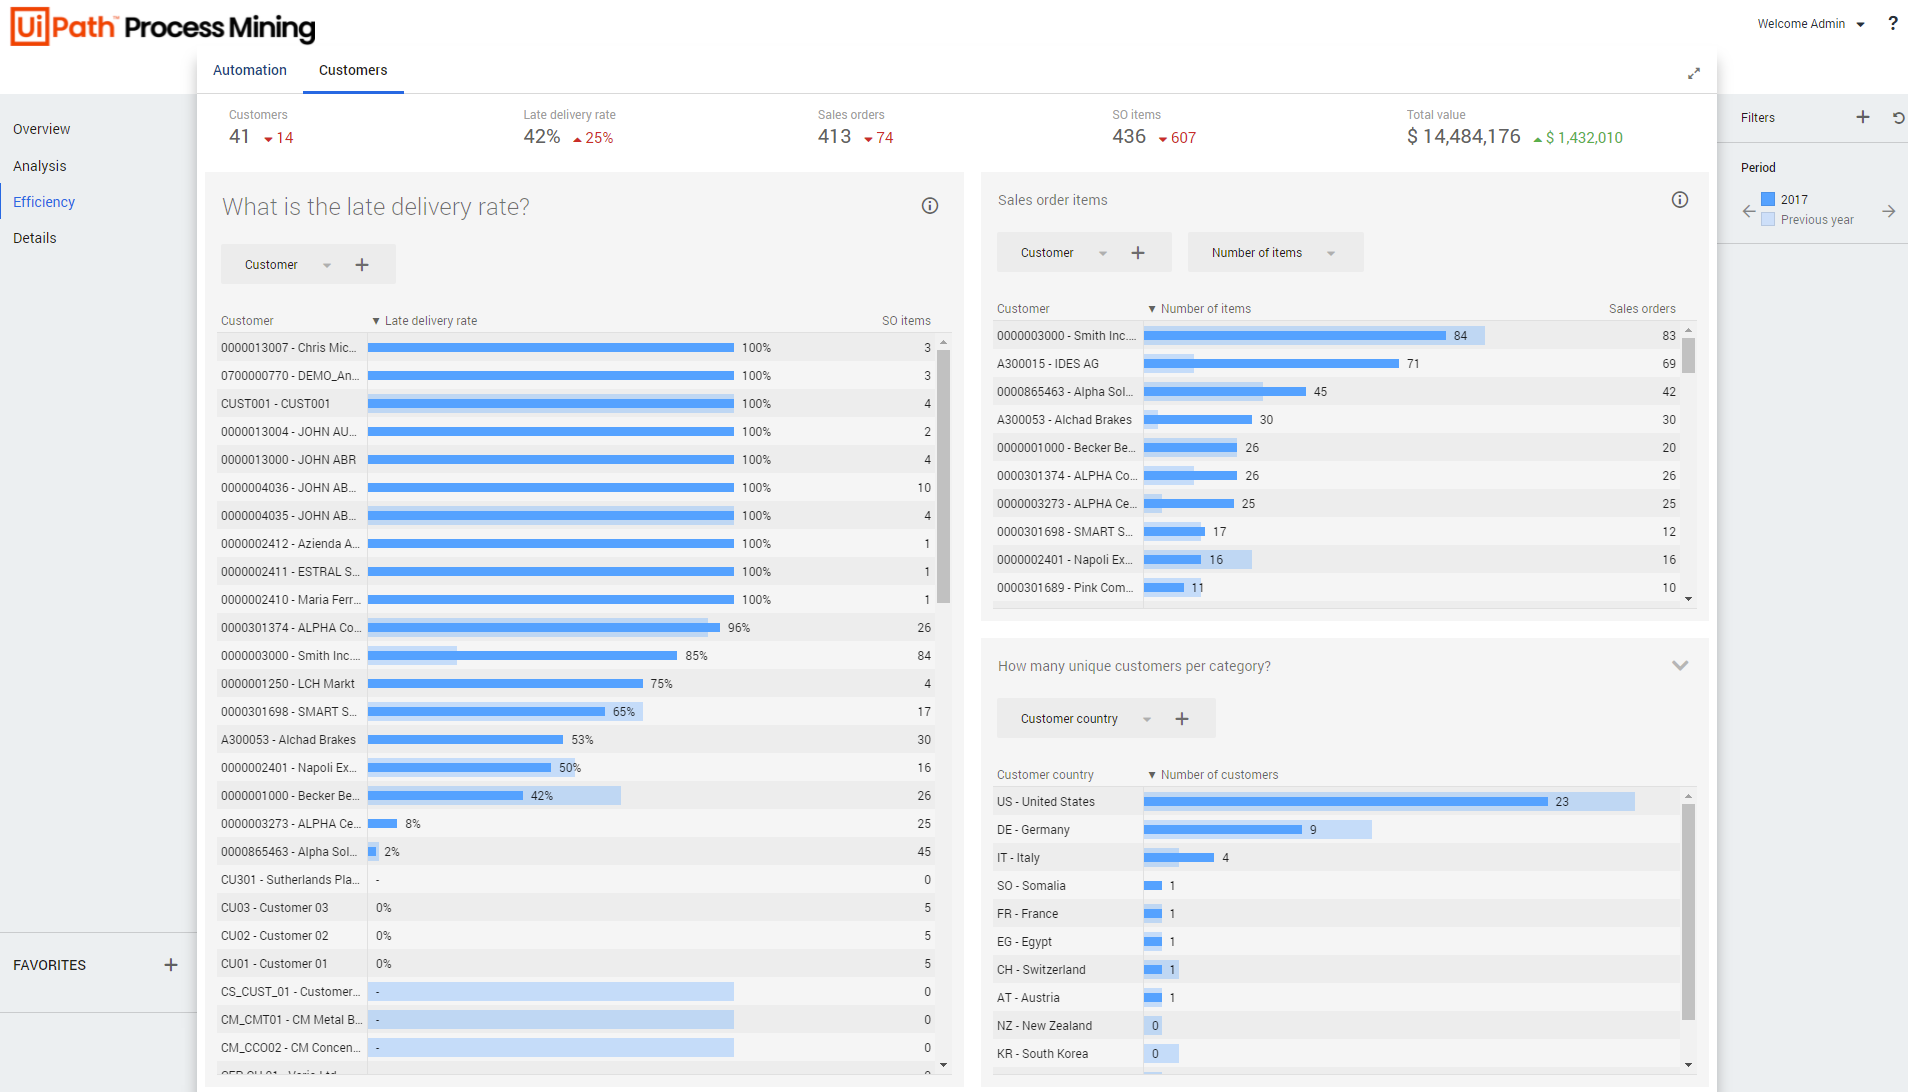Select US - United States country row

click(x=1337, y=802)
